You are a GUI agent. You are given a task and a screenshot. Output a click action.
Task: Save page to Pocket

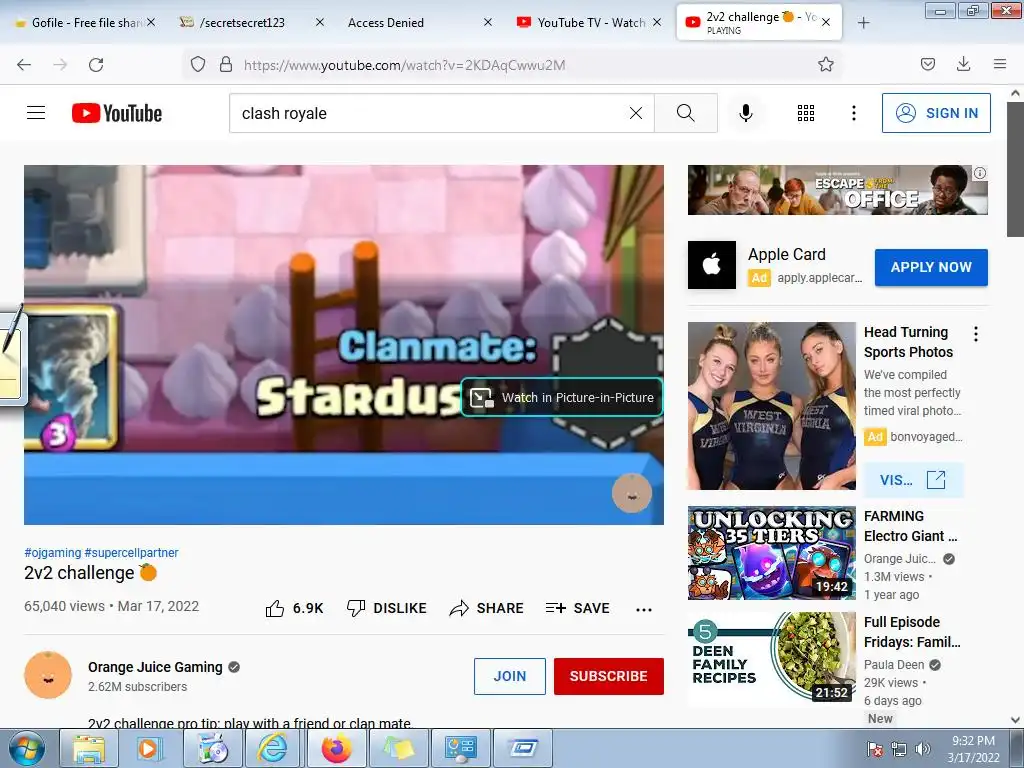pos(927,64)
